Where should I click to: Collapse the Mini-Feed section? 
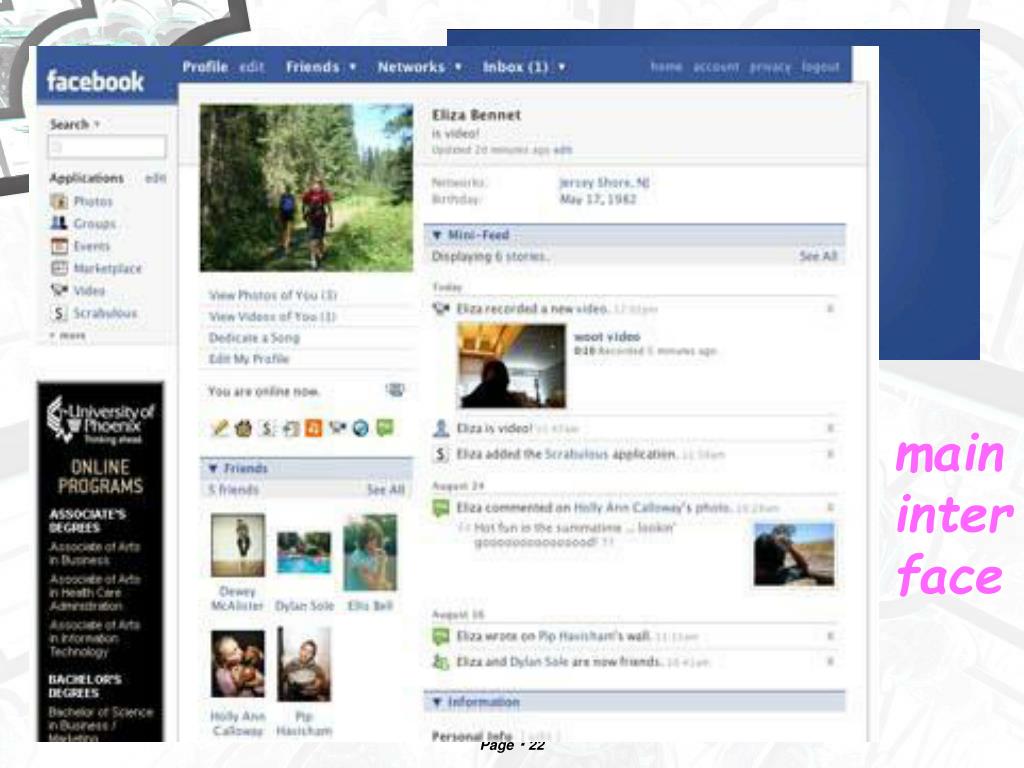437,235
